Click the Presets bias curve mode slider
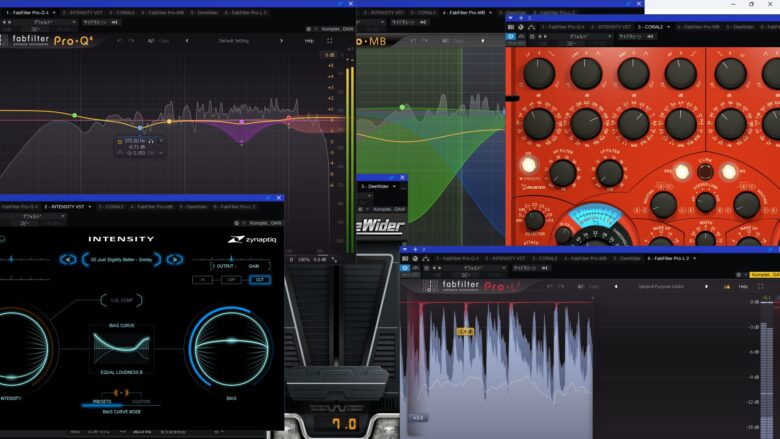 99,404
